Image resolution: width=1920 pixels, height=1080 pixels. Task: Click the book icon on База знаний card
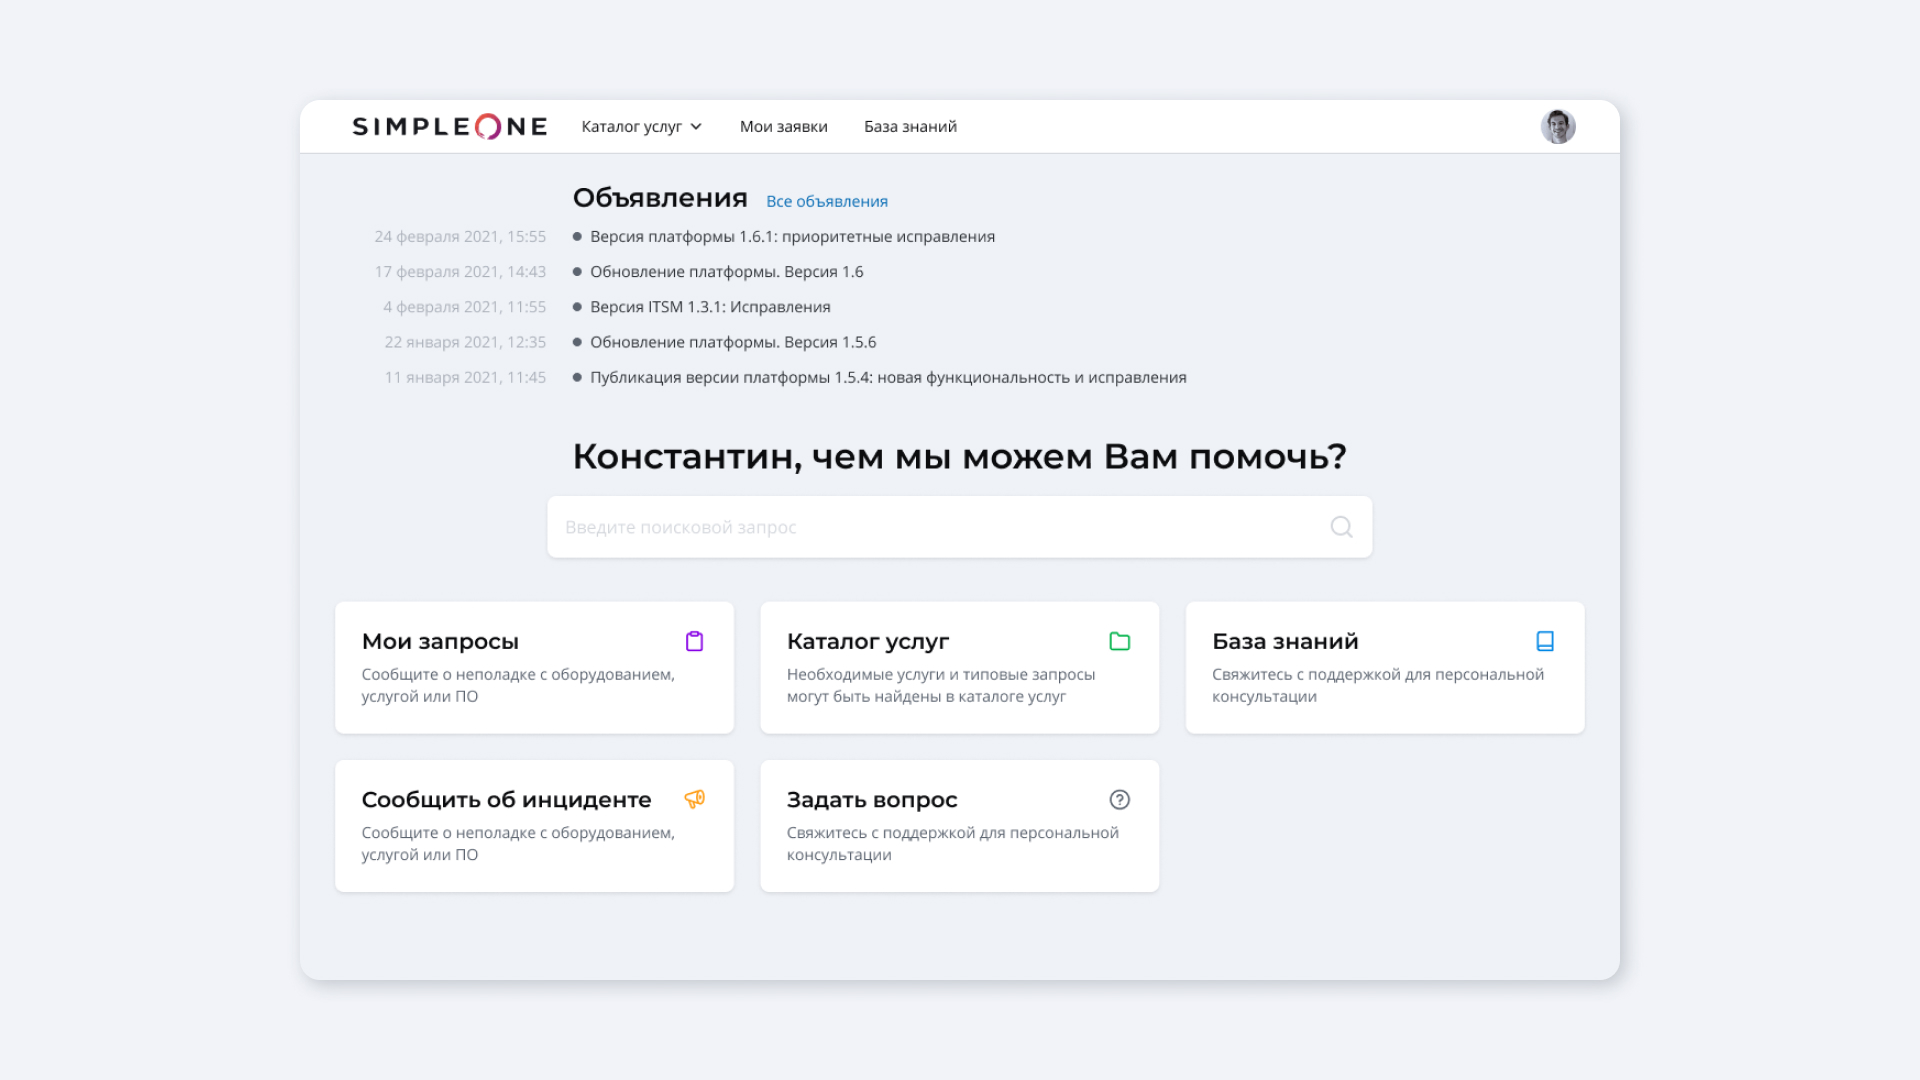pyautogui.click(x=1545, y=641)
